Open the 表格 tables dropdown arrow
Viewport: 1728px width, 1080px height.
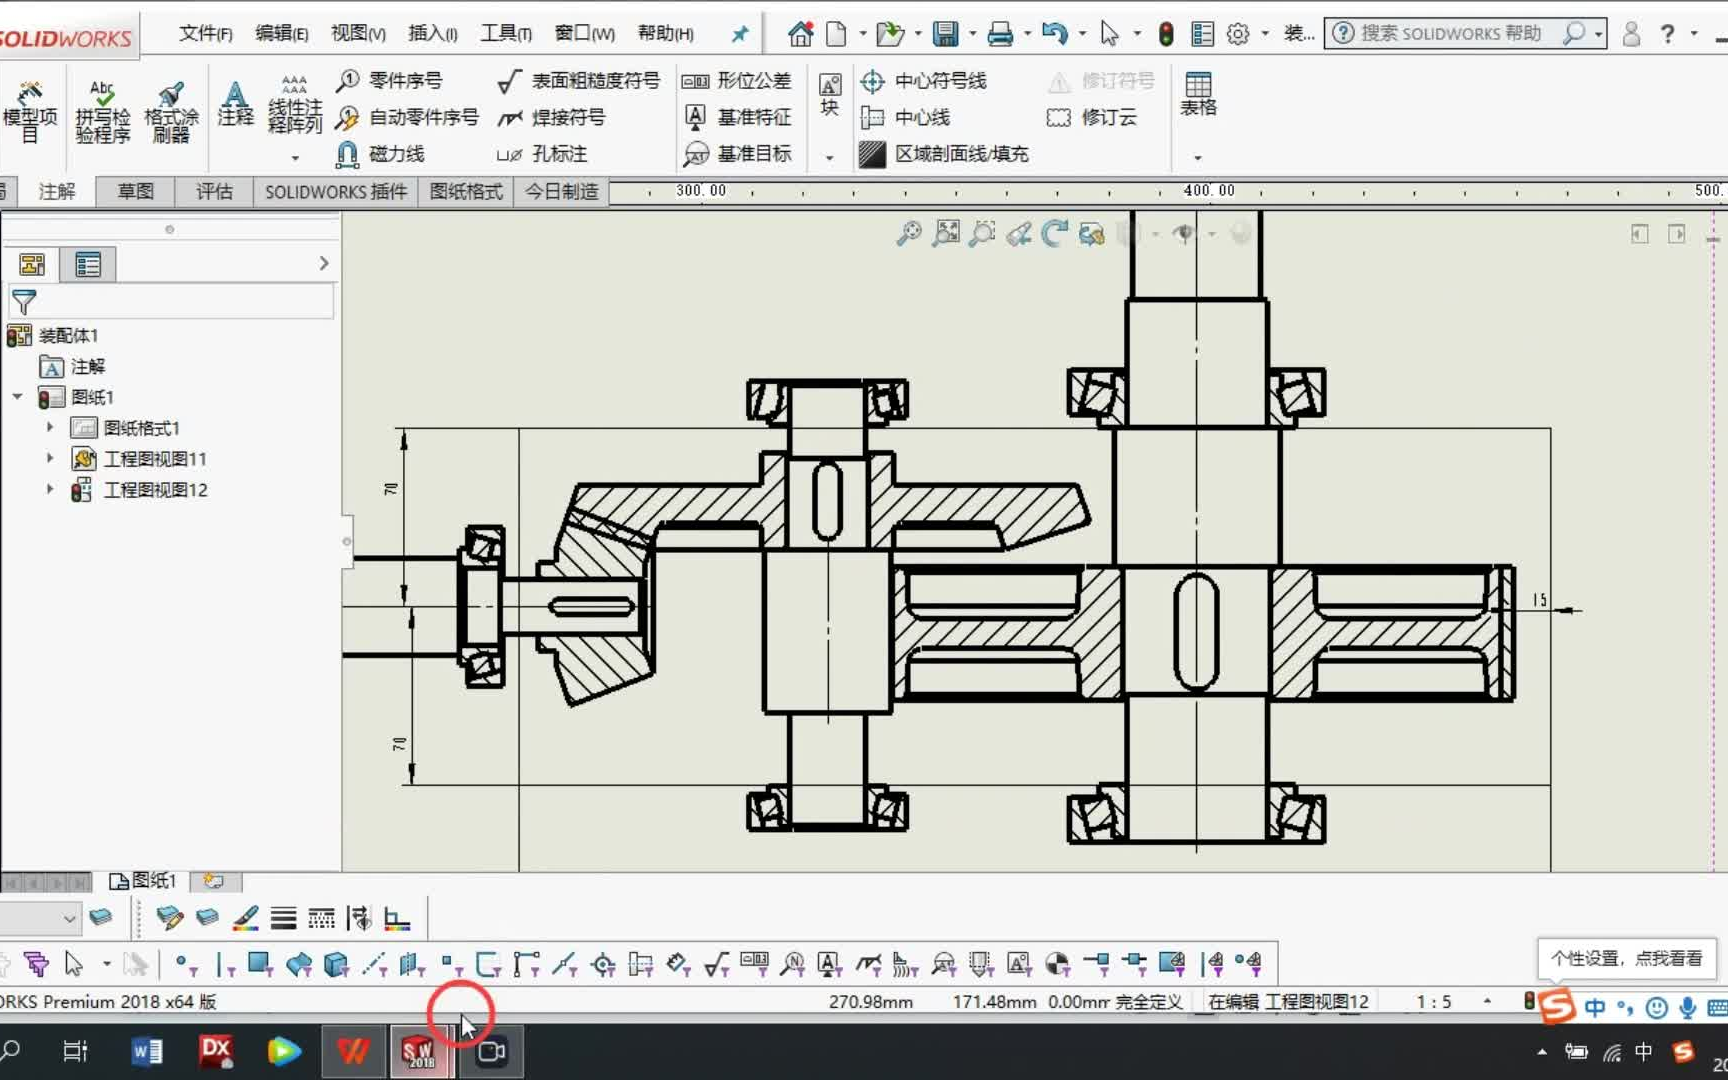pyautogui.click(x=1197, y=157)
